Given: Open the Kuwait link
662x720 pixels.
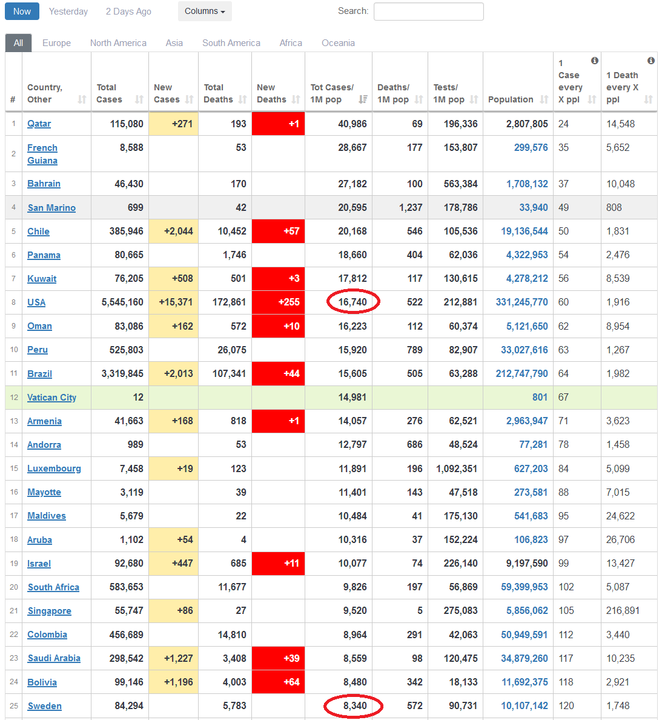Looking at the screenshot, I should click(x=42, y=279).
